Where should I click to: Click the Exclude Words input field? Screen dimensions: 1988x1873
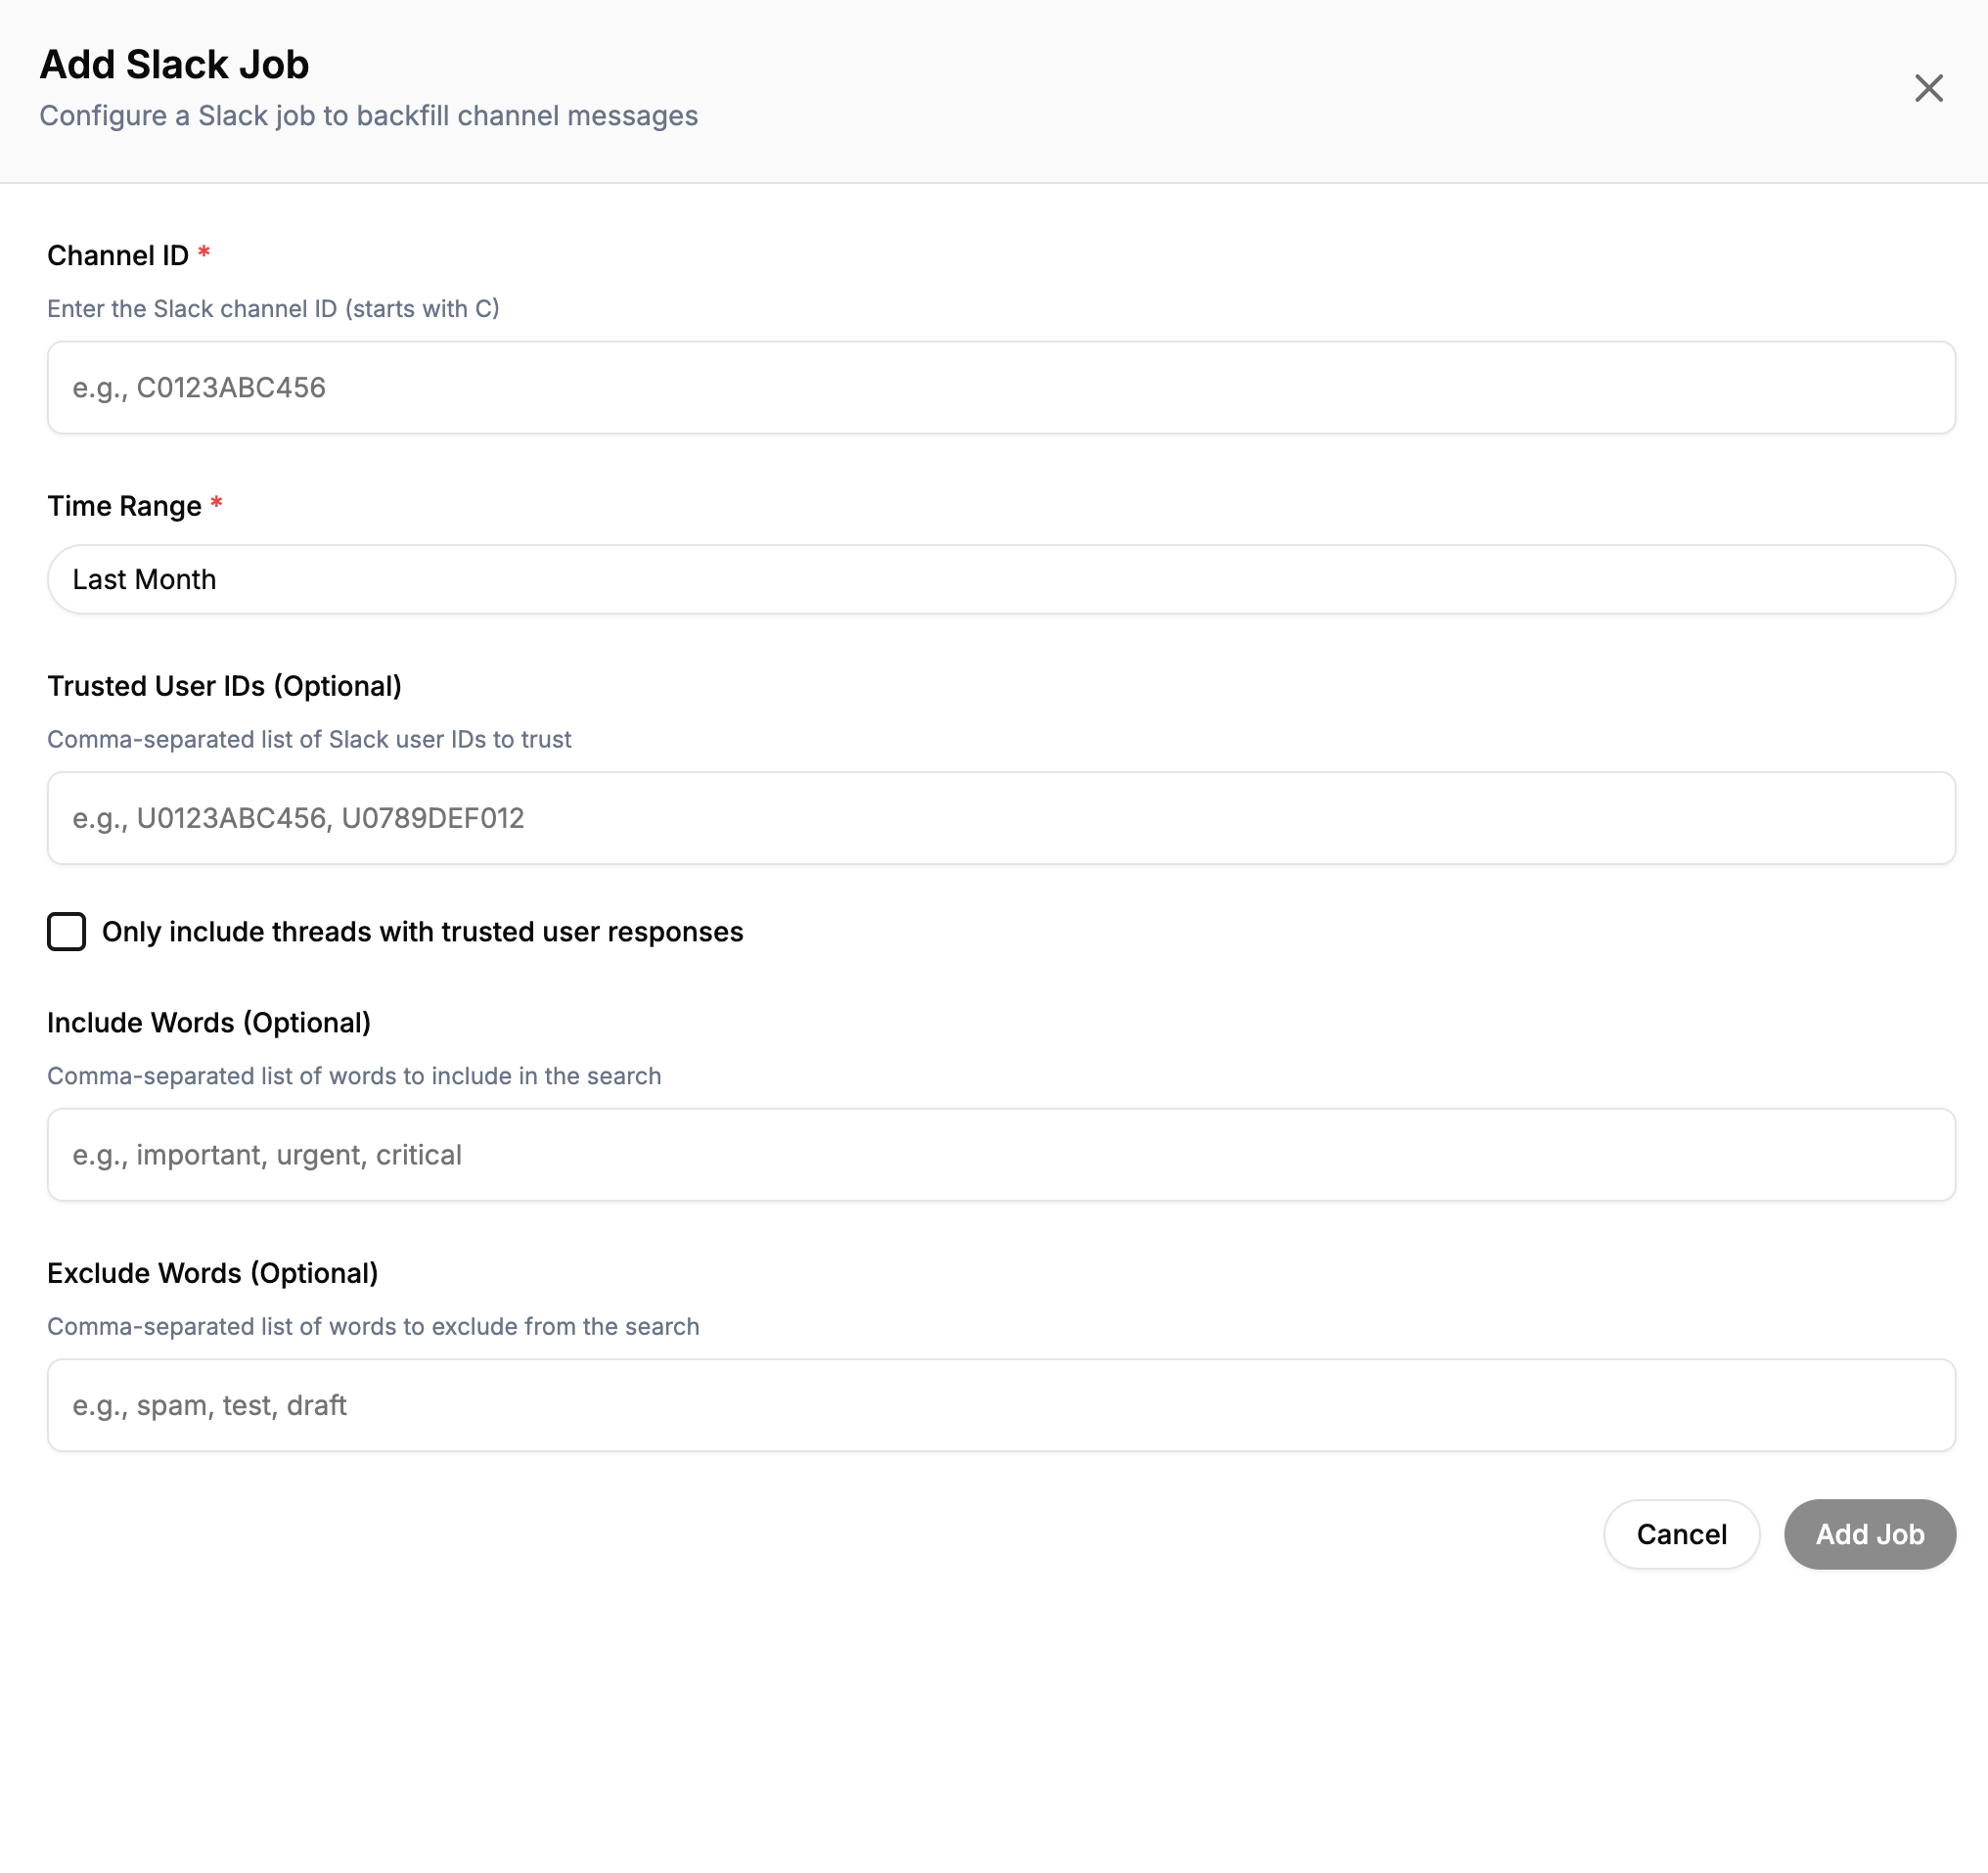(1000, 1404)
